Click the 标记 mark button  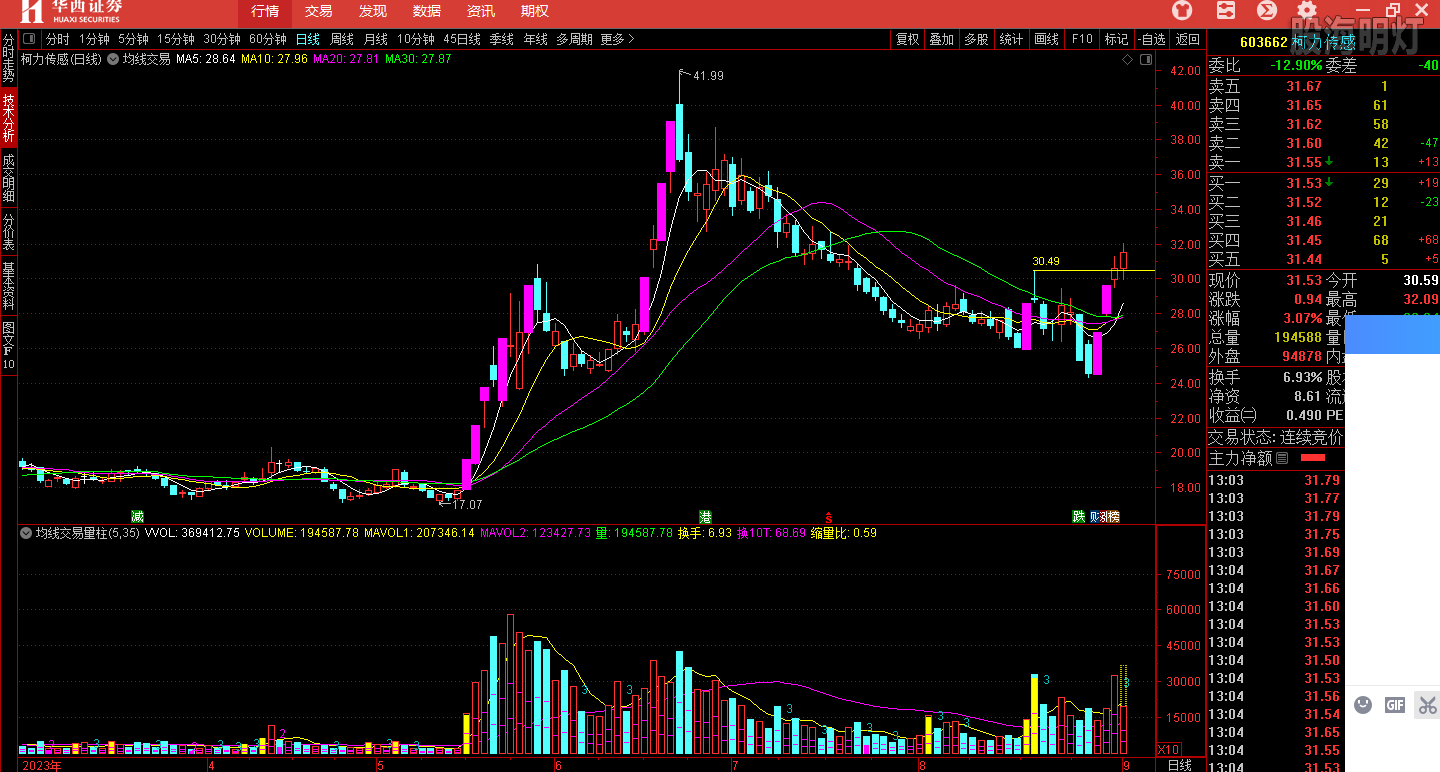click(1116, 40)
